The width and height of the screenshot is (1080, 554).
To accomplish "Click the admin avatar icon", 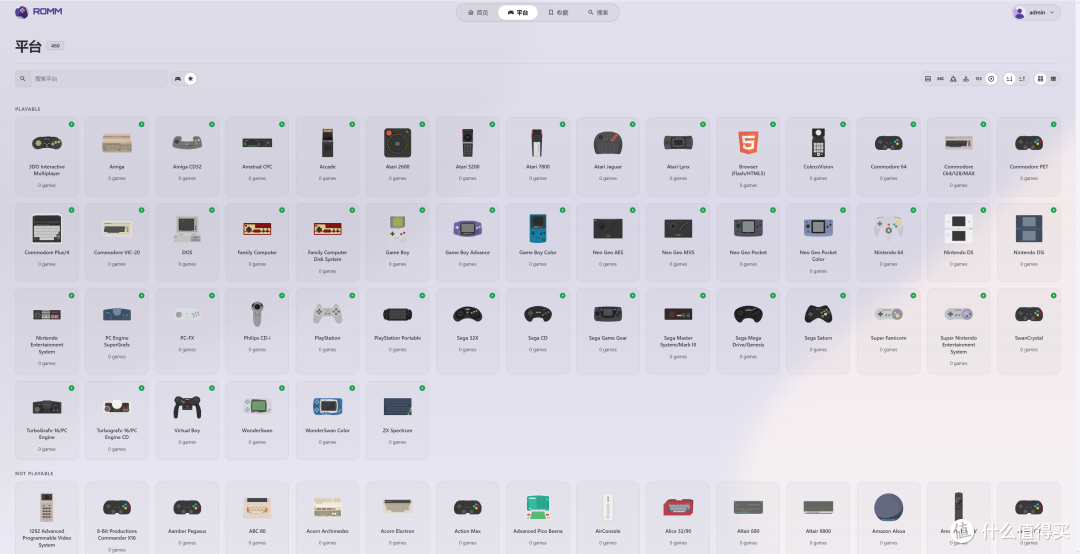I will (x=1019, y=12).
